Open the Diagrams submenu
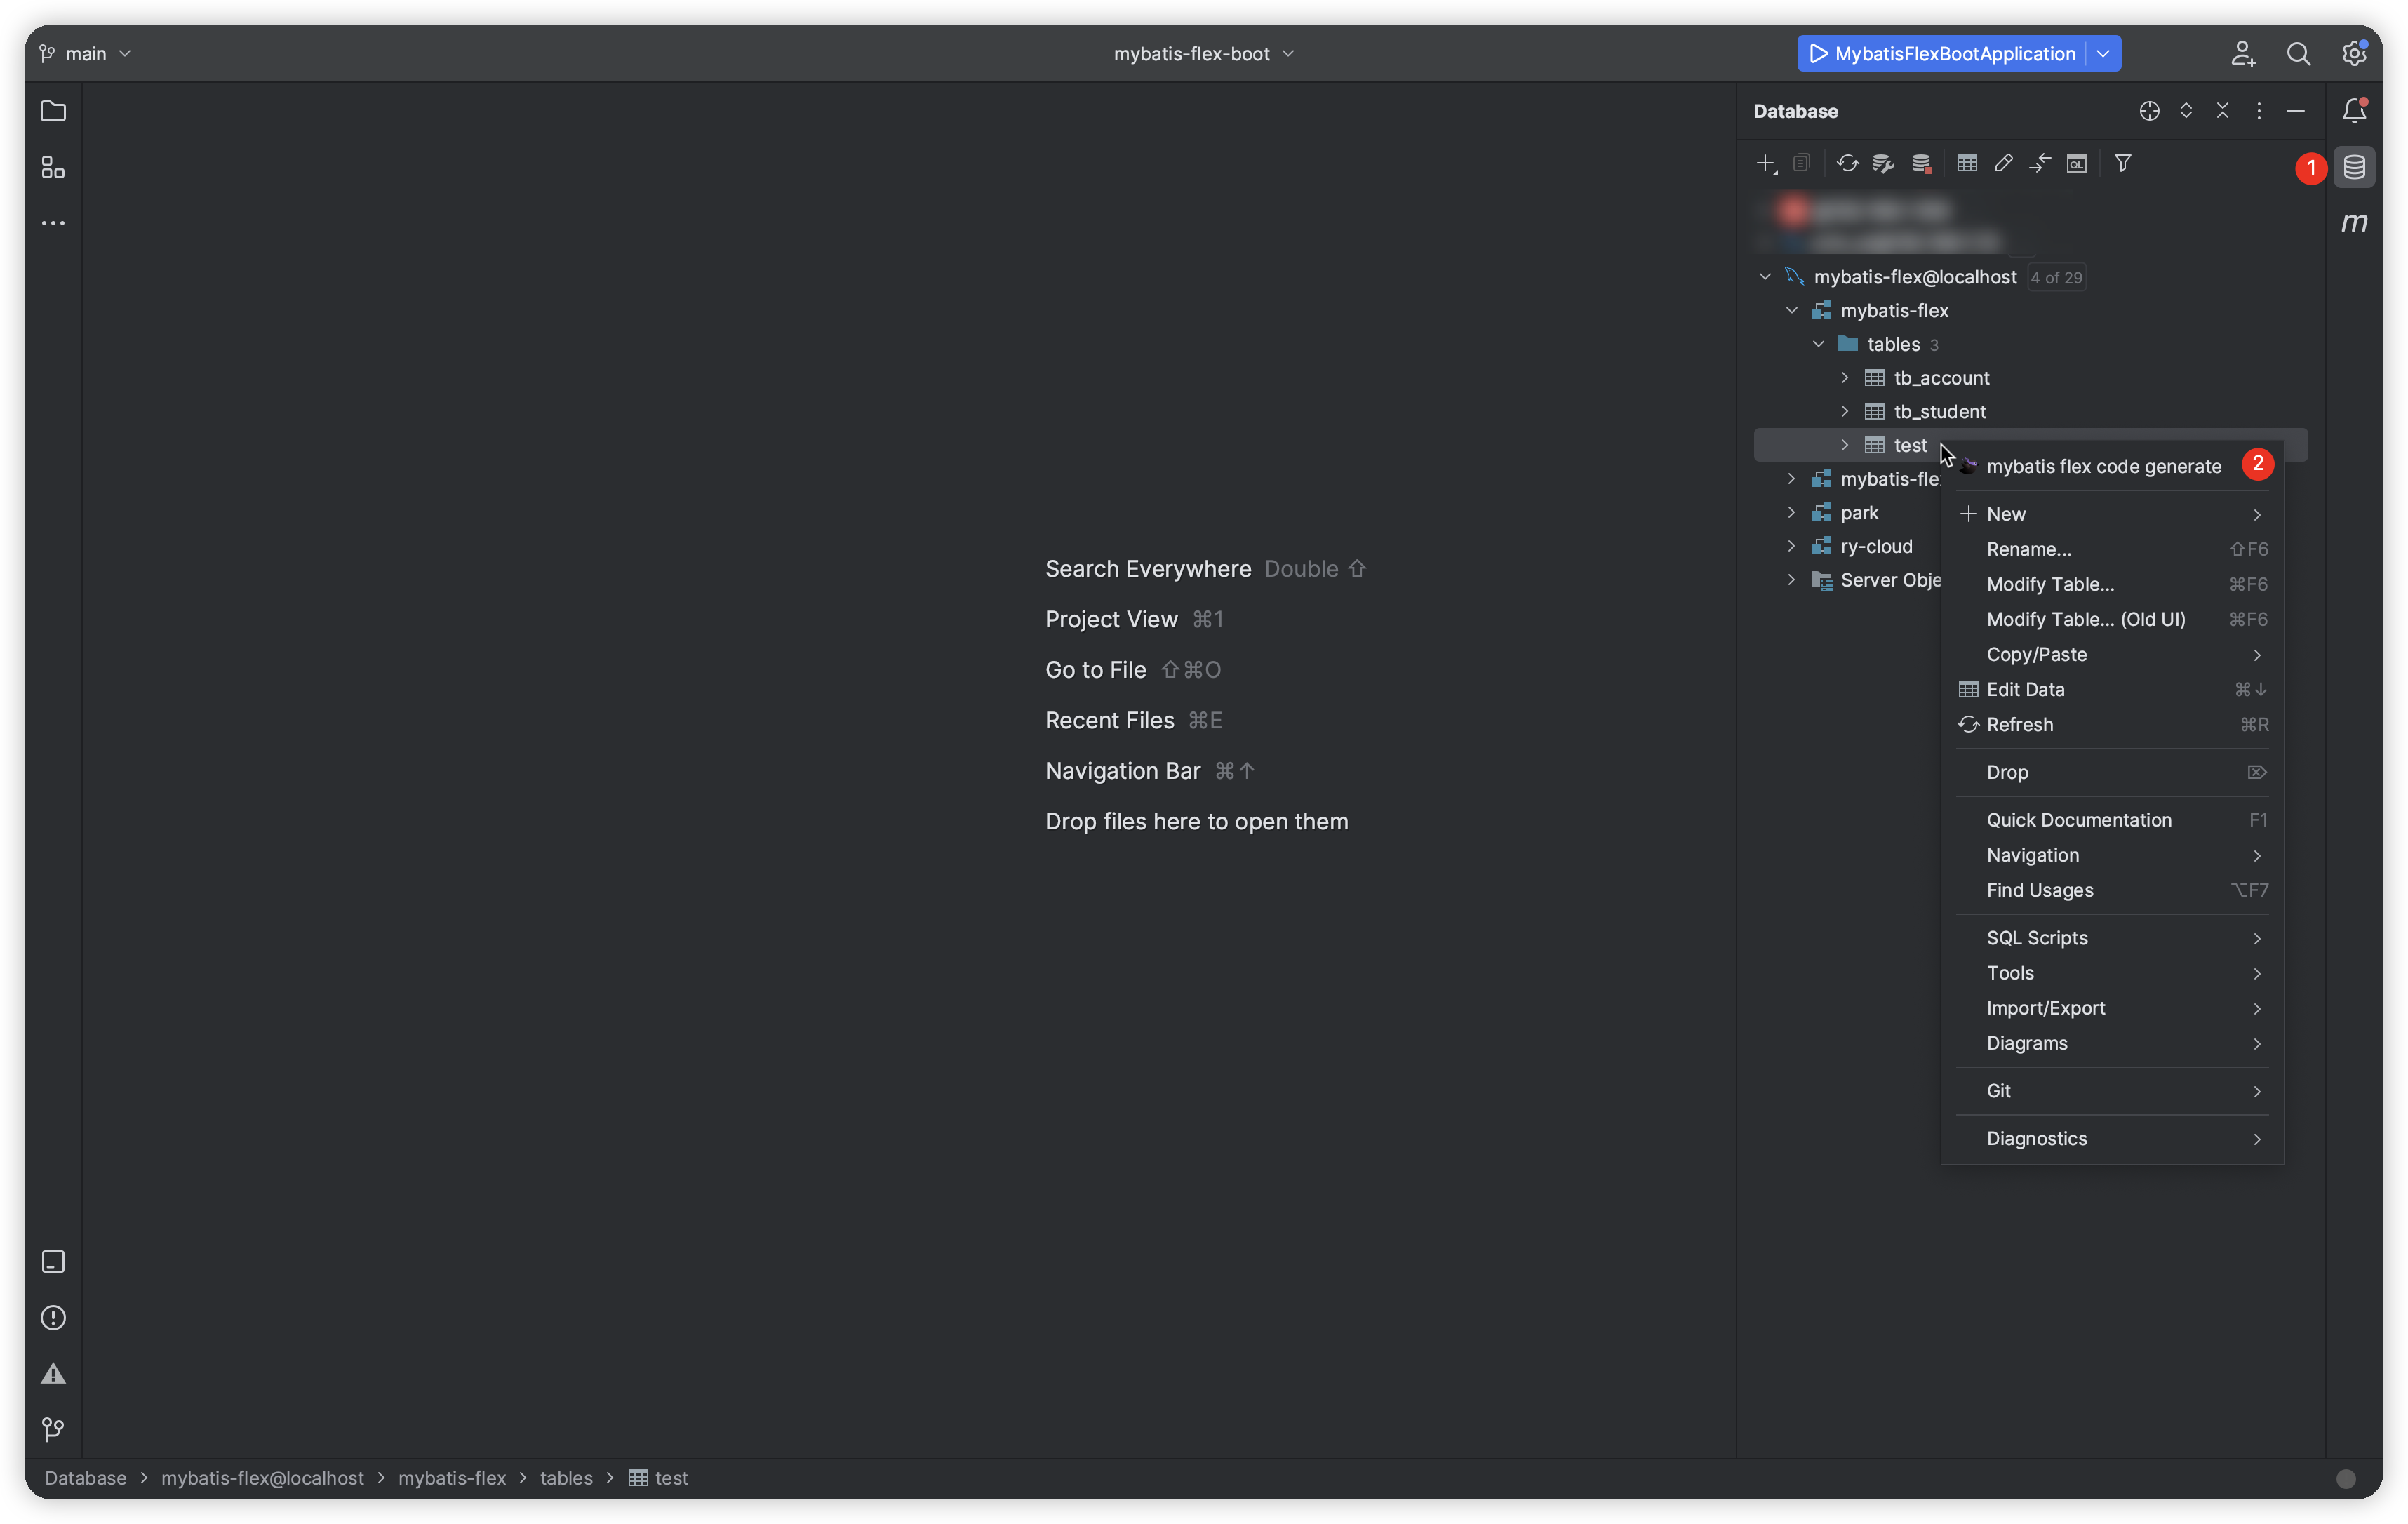The height and width of the screenshot is (1524, 2408). [2112, 1043]
